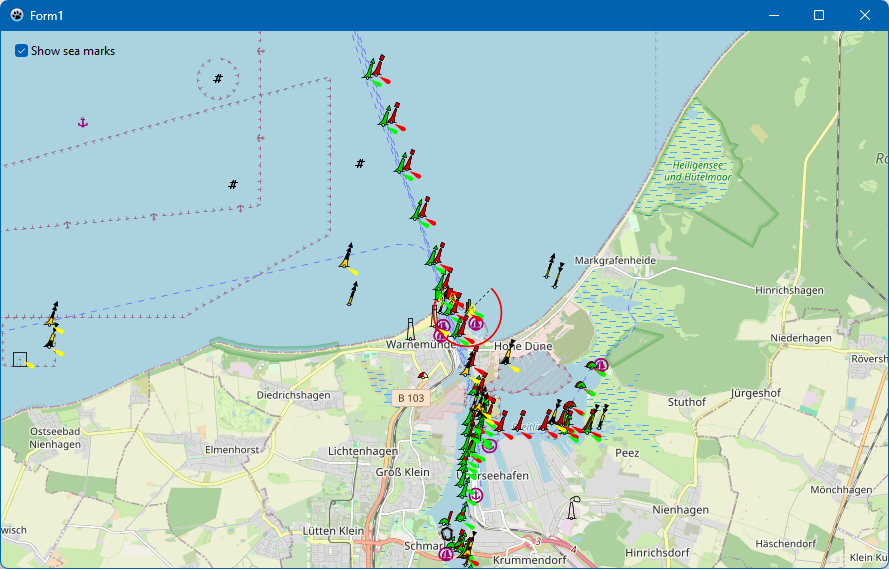Click the Heiligensee und Hütelmoor reserve label
This screenshot has width=889, height=569.
(x=697, y=171)
